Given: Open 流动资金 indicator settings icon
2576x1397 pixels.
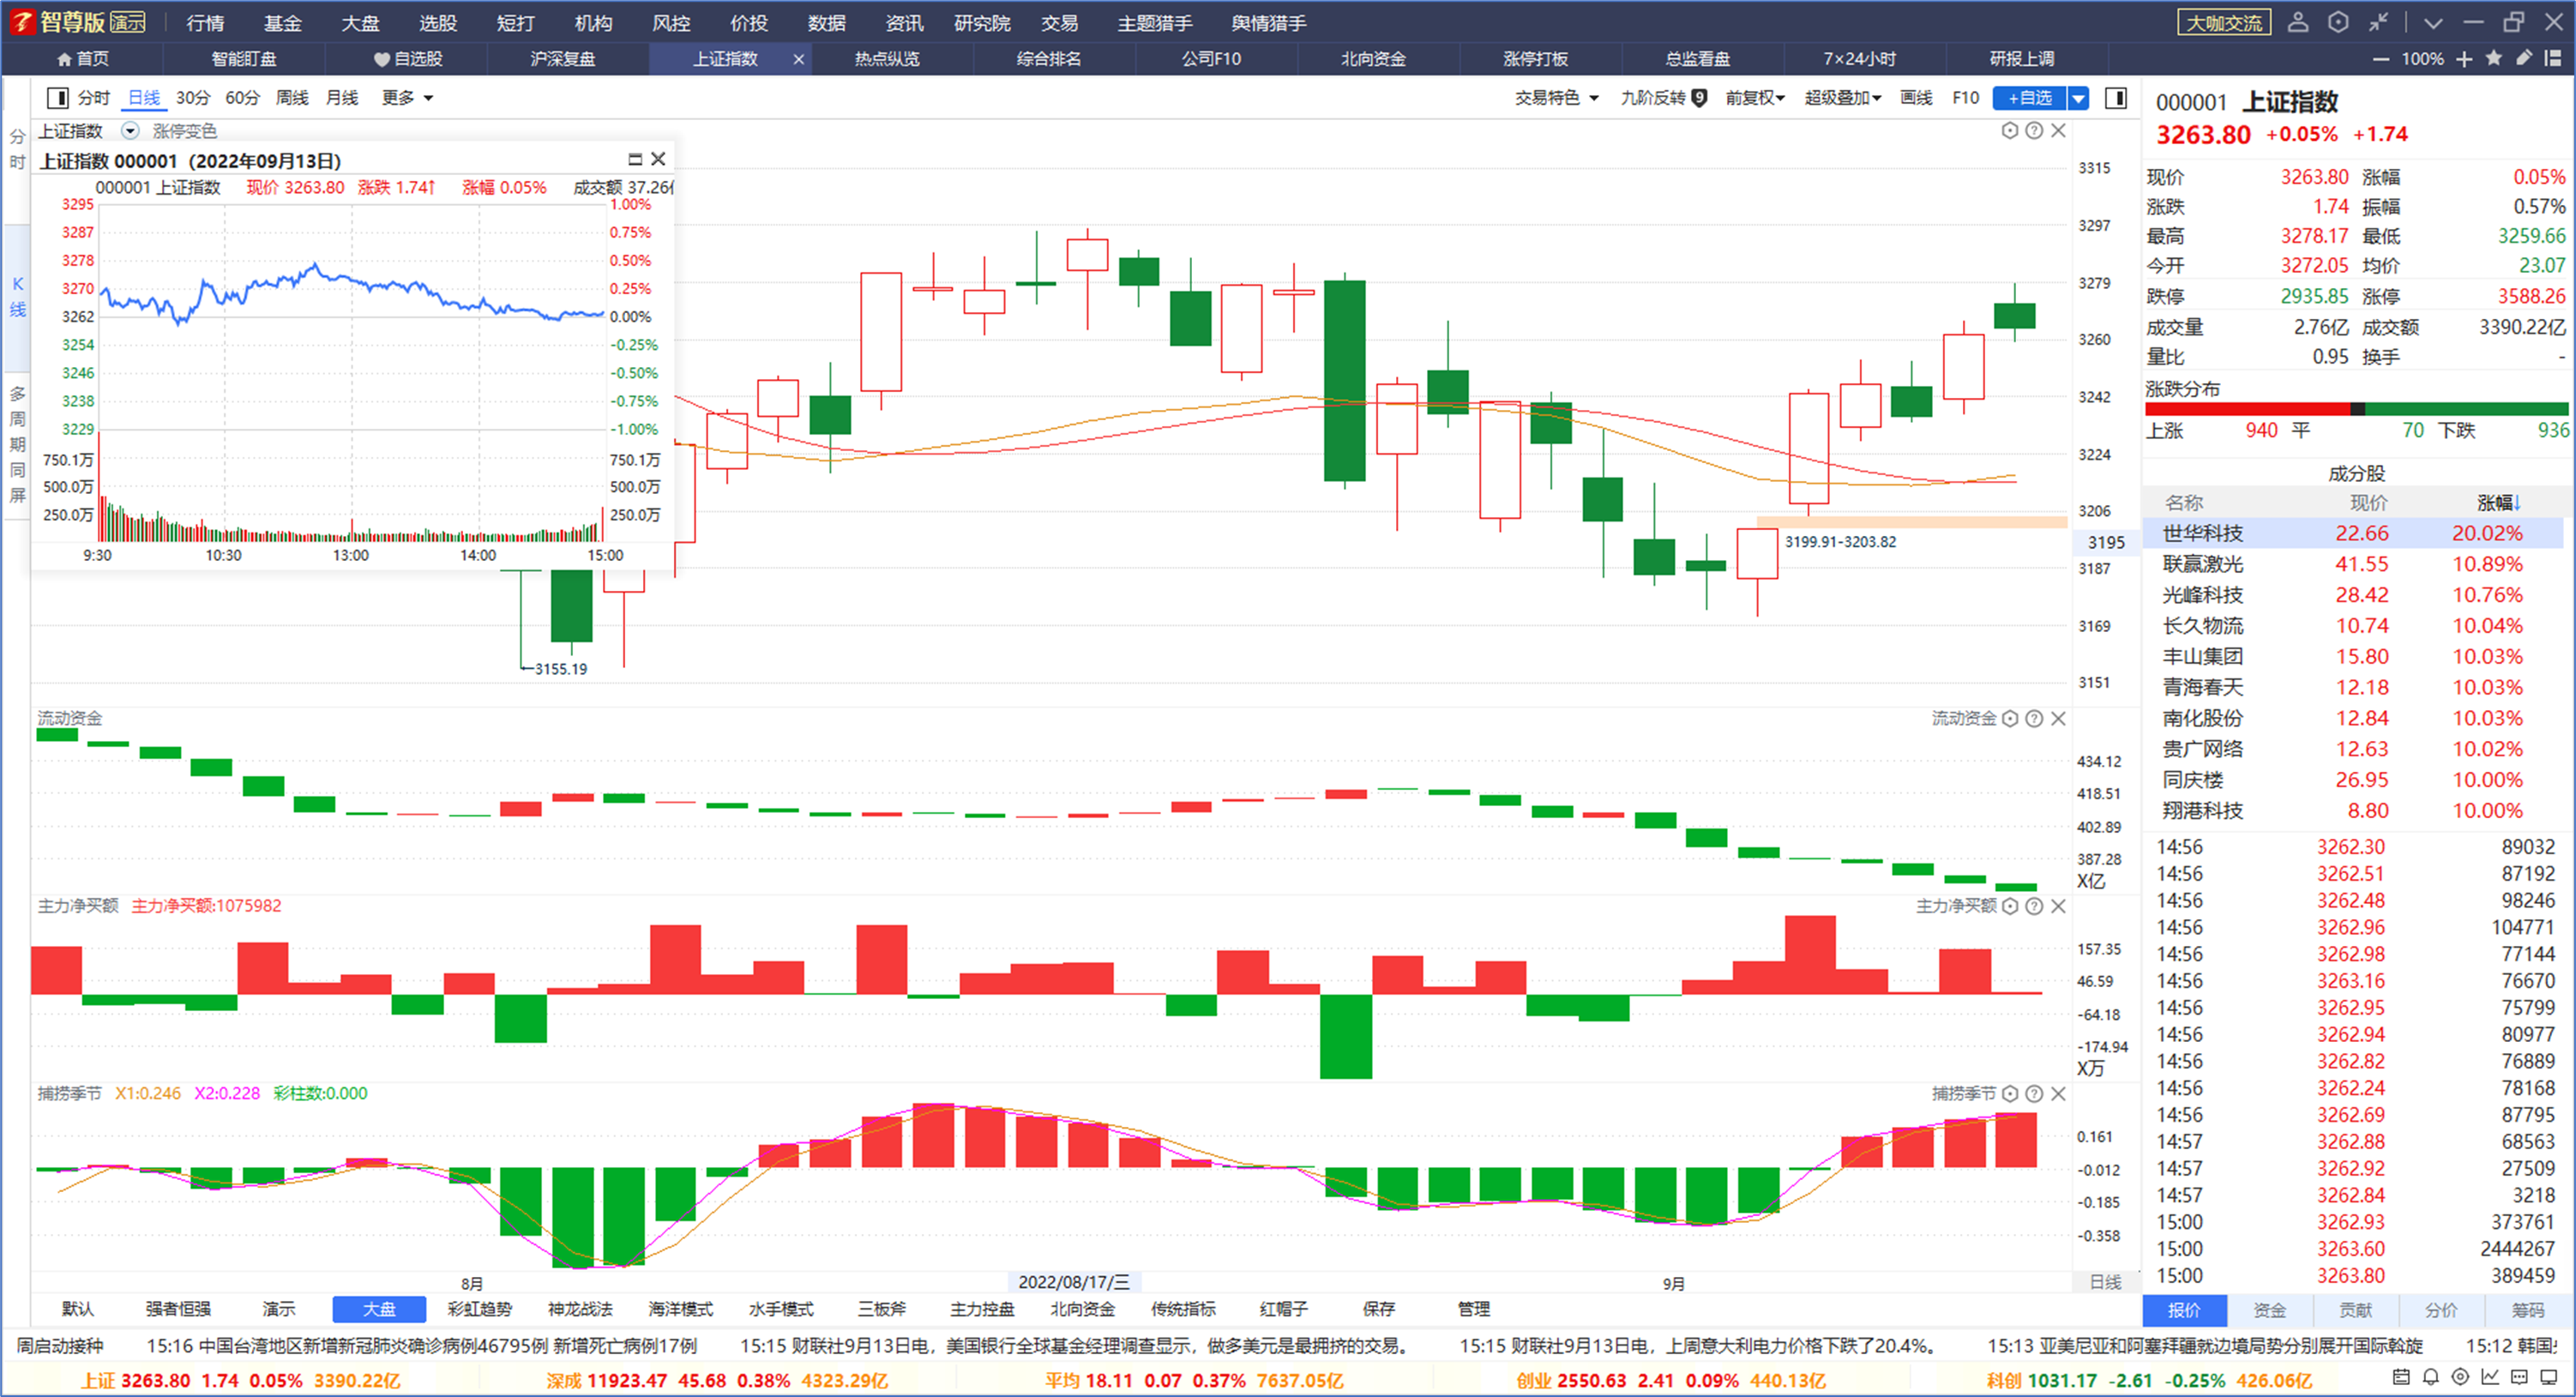Looking at the screenshot, I should pos(2010,718).
